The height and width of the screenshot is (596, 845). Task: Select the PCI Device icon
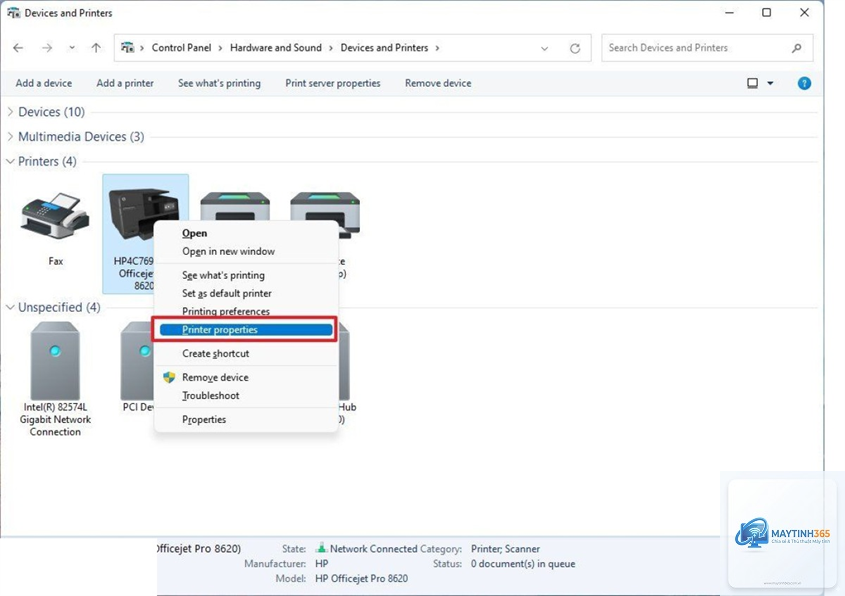(x=137, y=361)
